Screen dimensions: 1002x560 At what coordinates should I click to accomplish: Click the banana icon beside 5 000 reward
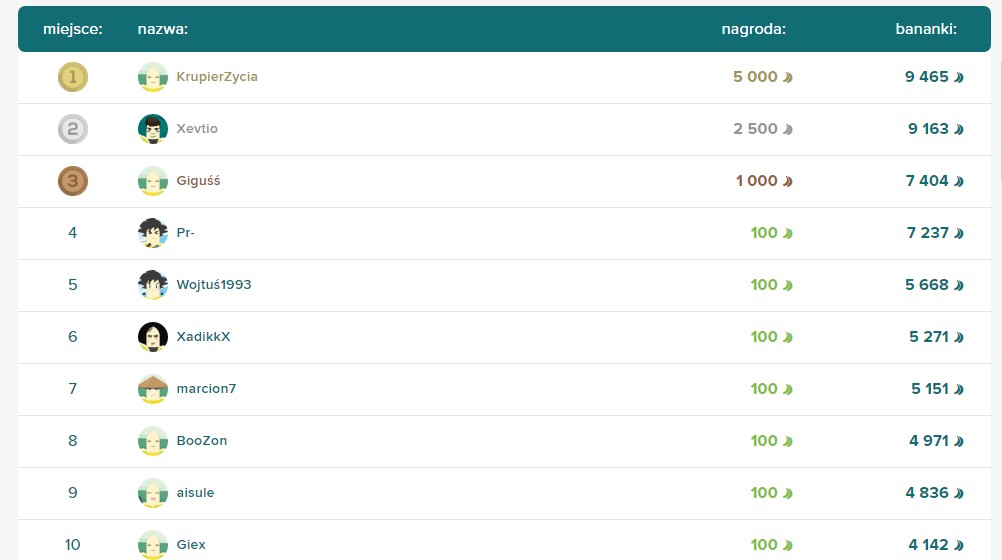[787, 77]
